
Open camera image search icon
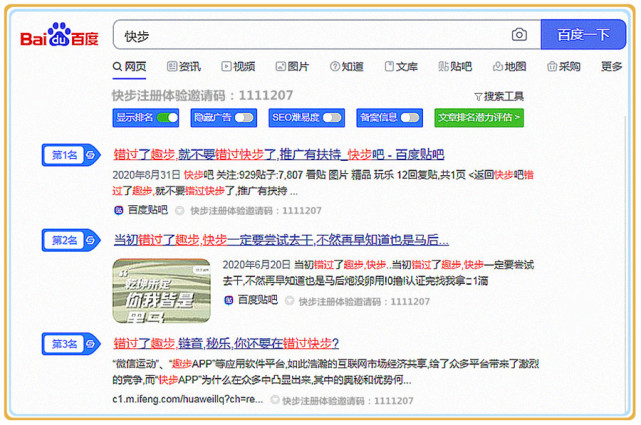point(519,35)
